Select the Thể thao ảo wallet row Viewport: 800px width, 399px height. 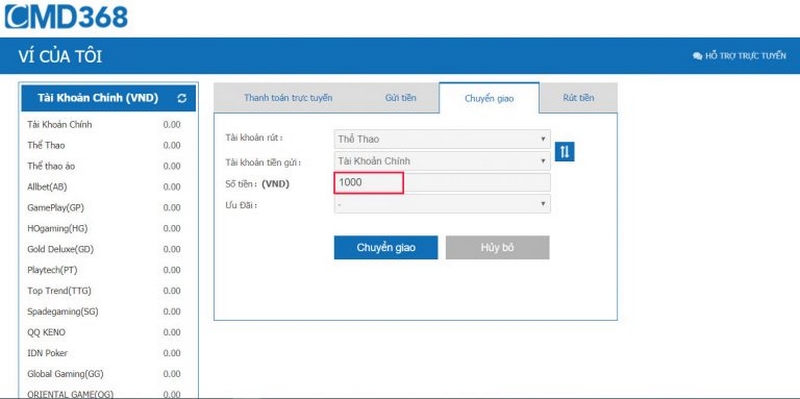tap(107, 166)
